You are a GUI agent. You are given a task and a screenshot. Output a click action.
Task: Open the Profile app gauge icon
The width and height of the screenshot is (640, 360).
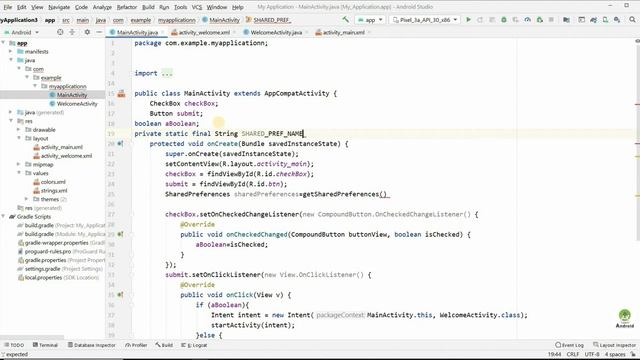point(527,20)
